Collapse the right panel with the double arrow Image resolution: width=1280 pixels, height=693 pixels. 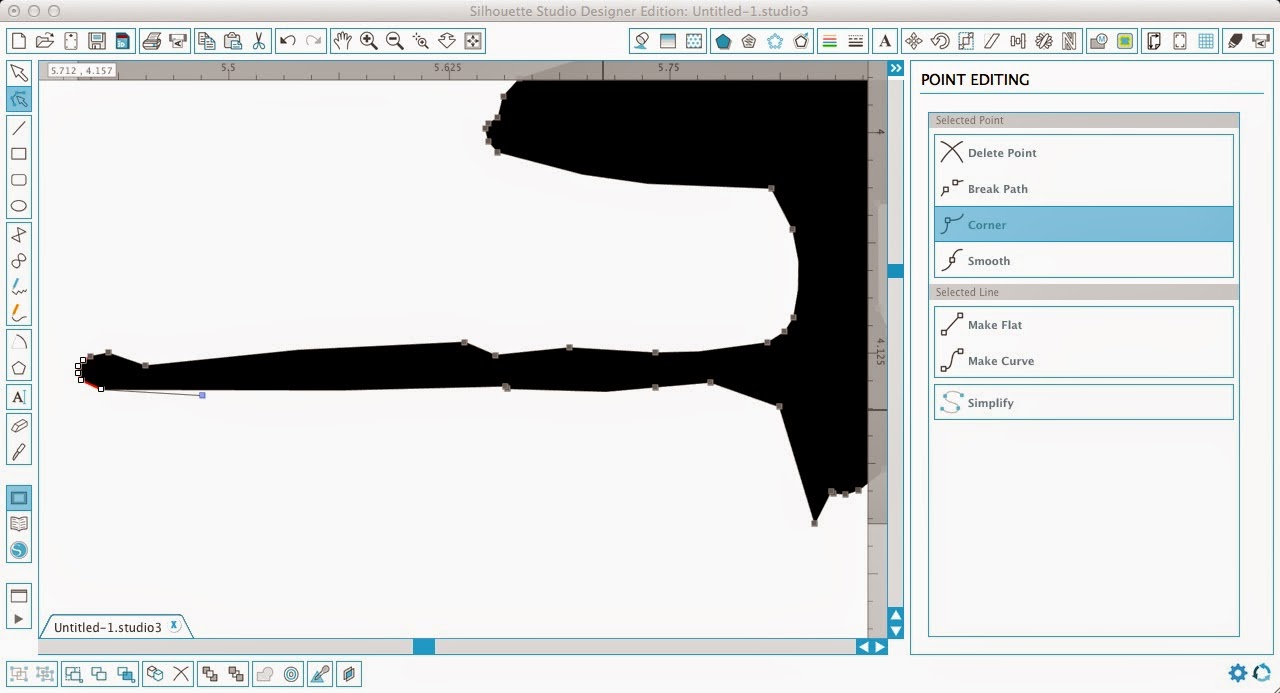(x=895, y=68)
